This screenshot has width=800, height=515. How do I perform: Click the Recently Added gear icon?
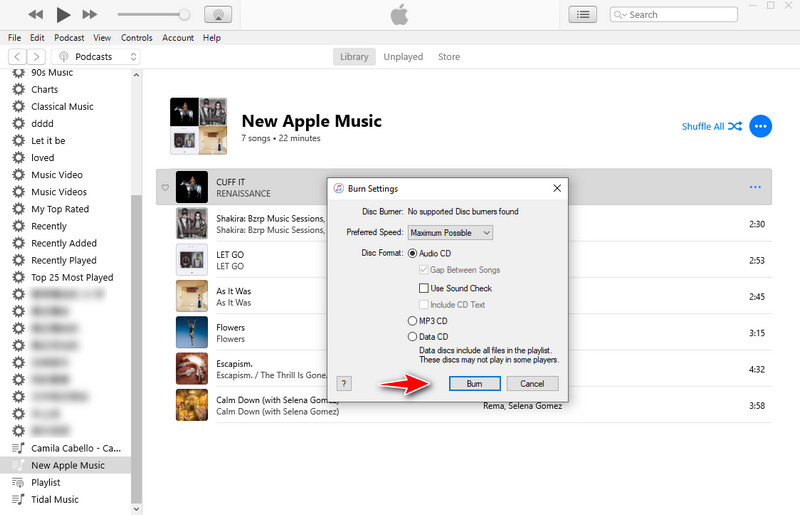[x=18, y=243]
